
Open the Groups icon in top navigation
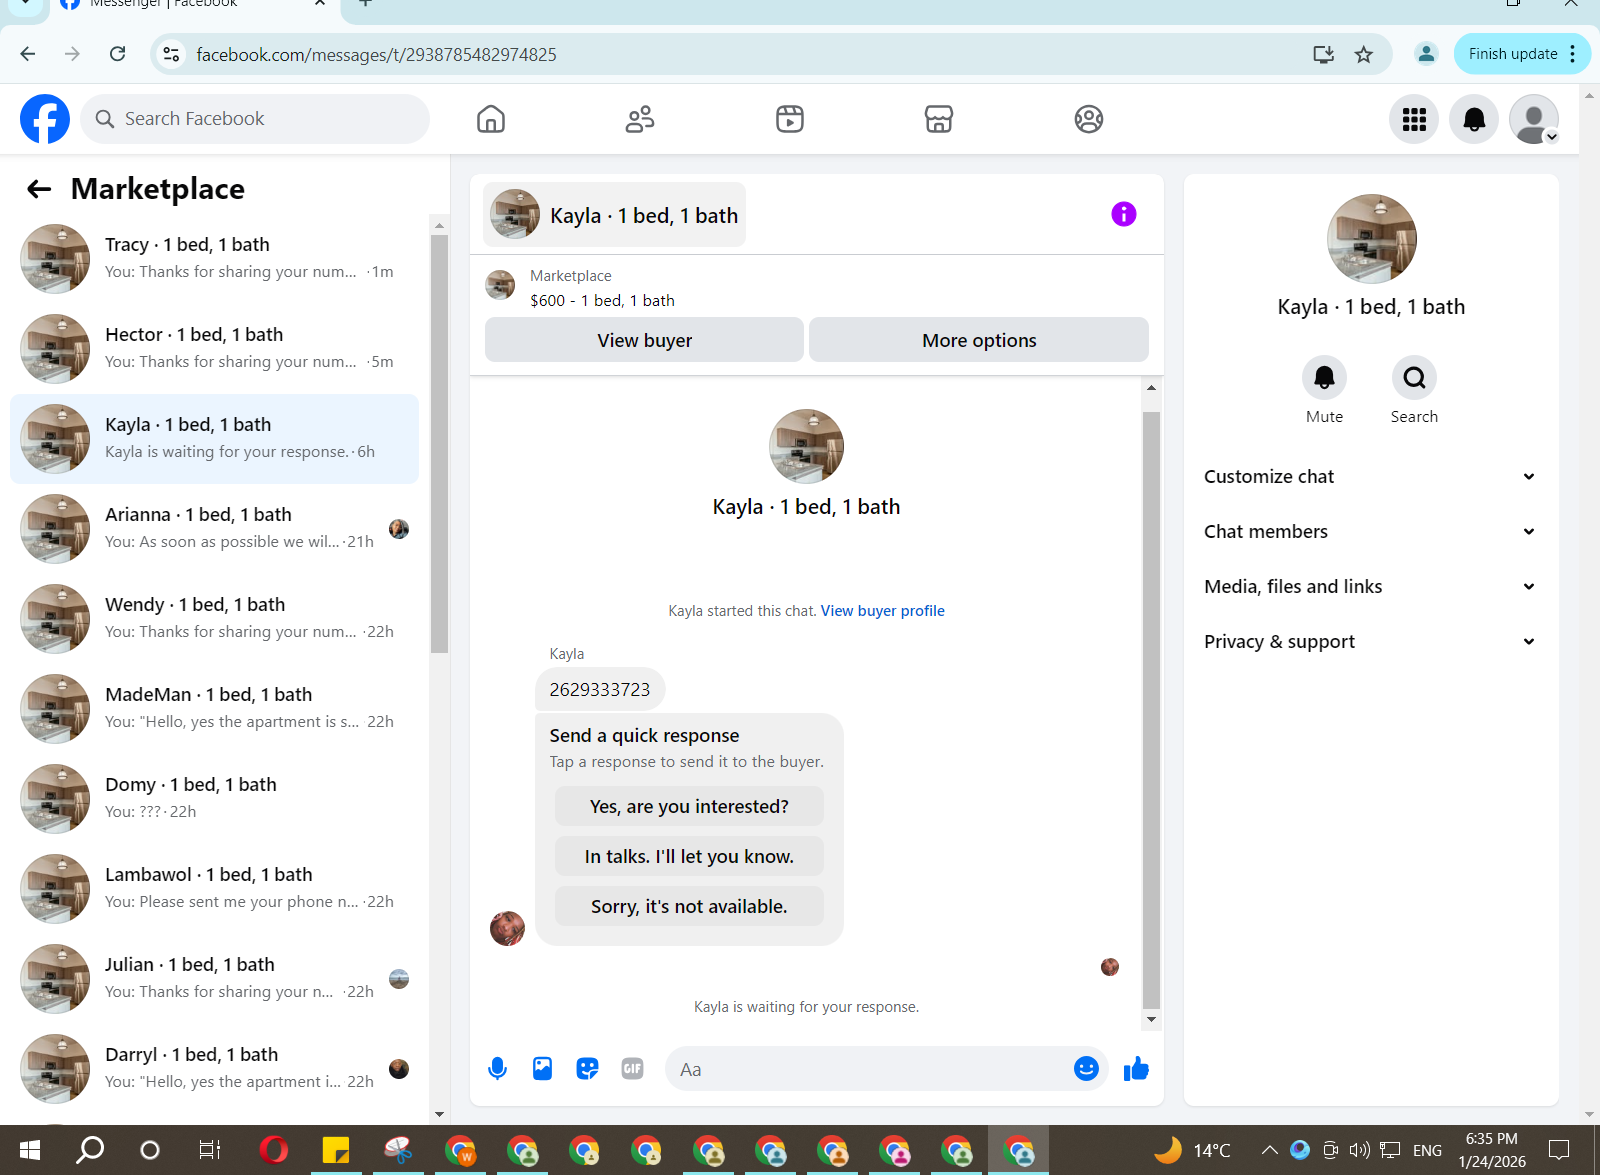(1089, 119)
